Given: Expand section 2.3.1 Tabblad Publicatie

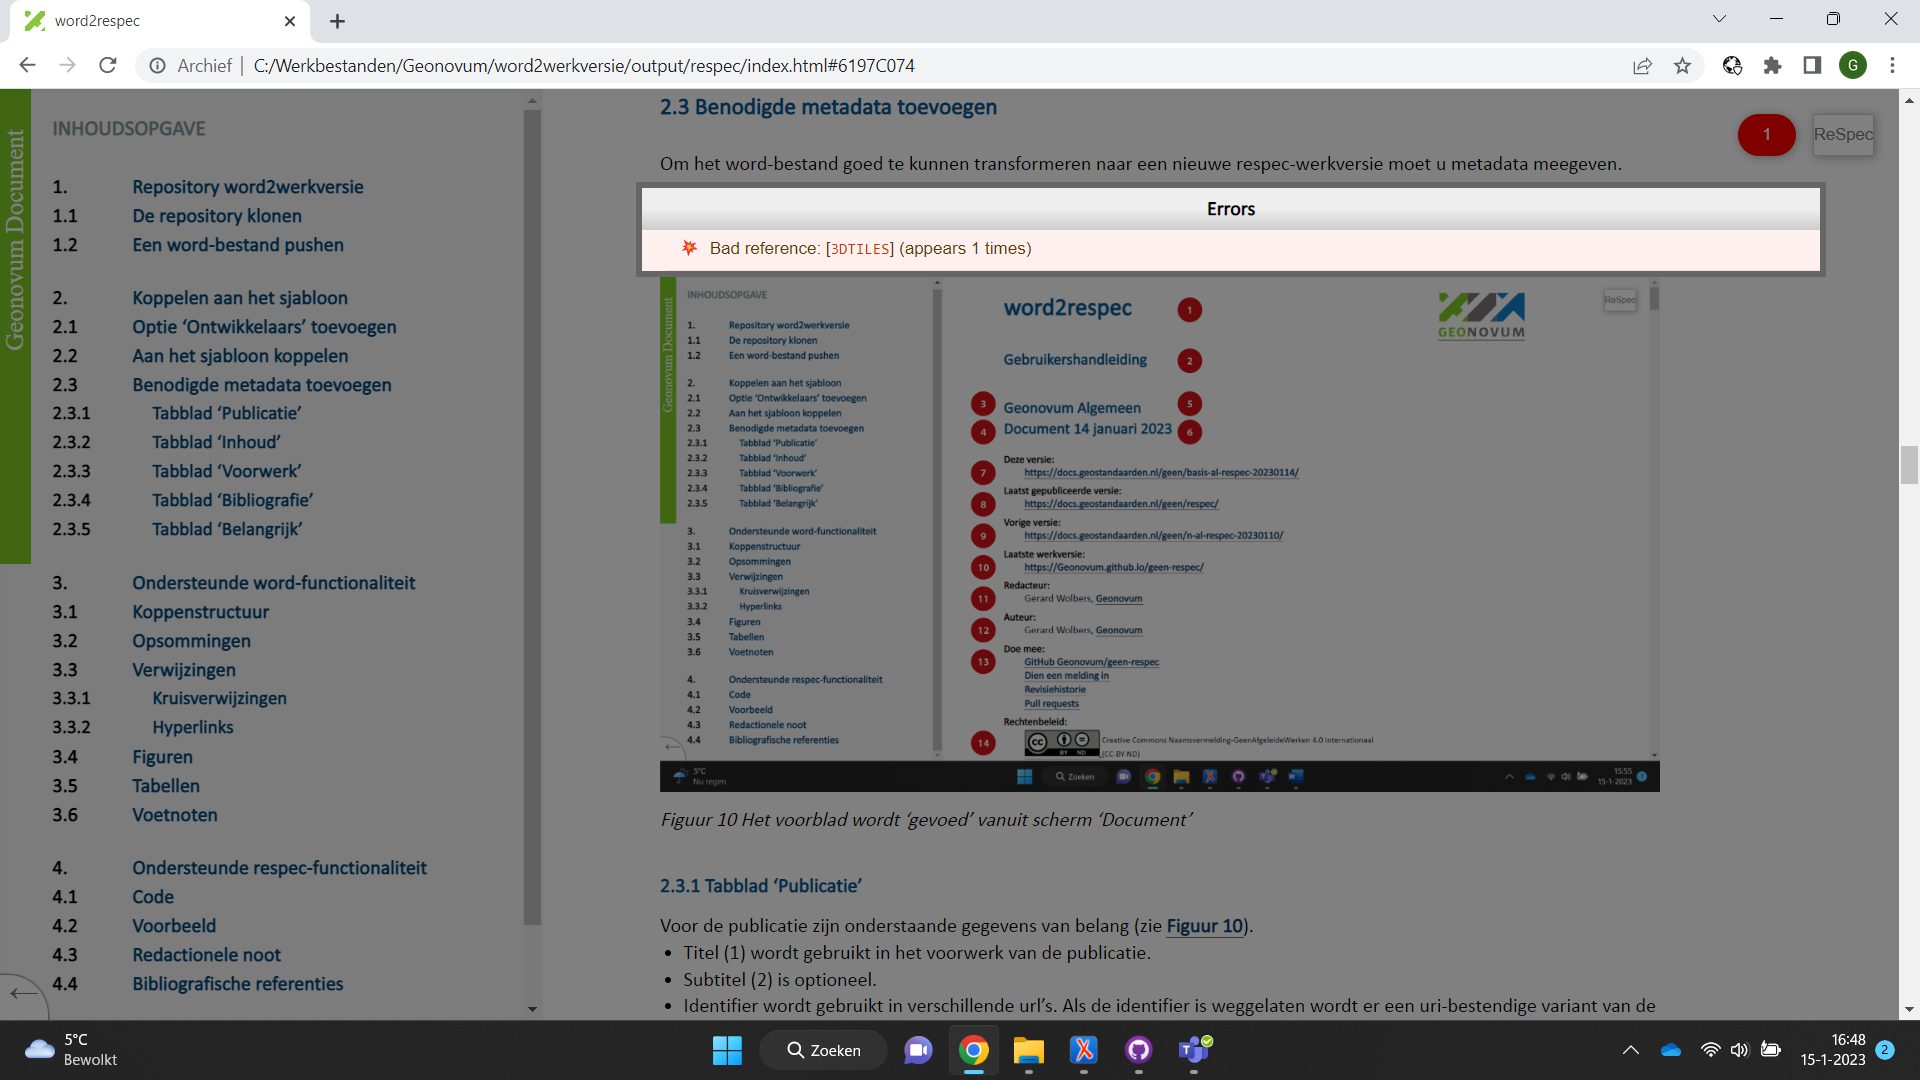Looking at the screenshot, I should (224, 413).
